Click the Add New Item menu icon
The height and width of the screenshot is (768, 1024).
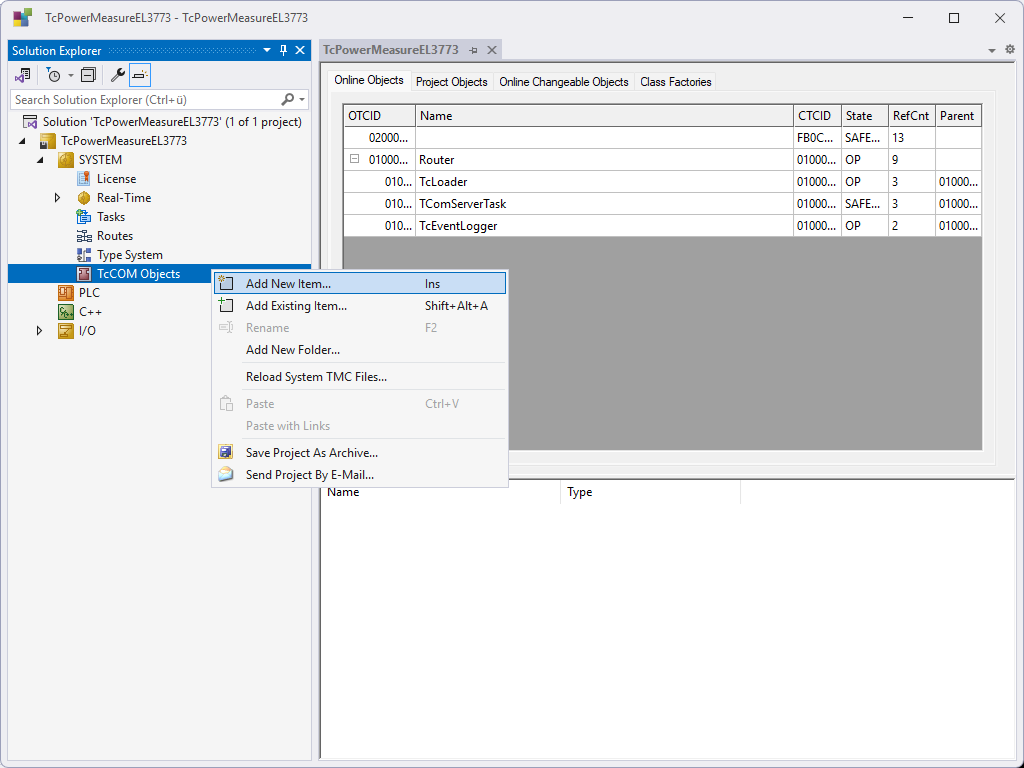226,283
